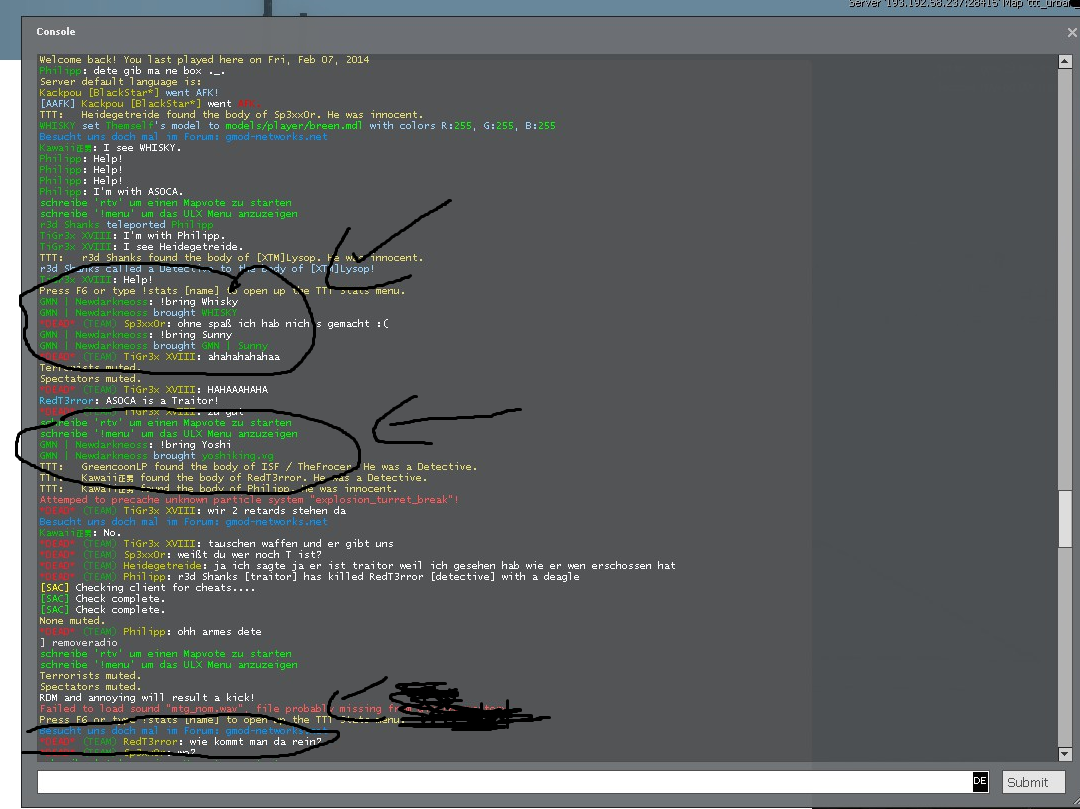
Task: Click 'Newdarkneoss: !bring Yoshi' line
Action: tap(135, 445)
